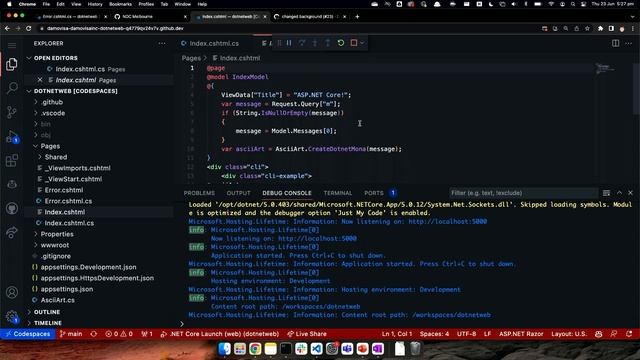Expand the OUTLINE section

[x=47, y=312]
